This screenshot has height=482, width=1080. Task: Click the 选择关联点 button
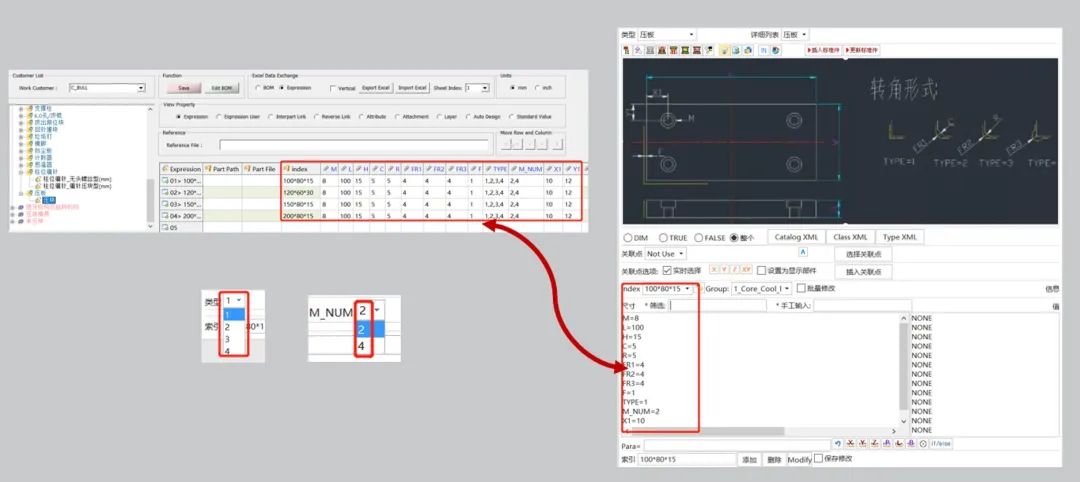[864, 254]
